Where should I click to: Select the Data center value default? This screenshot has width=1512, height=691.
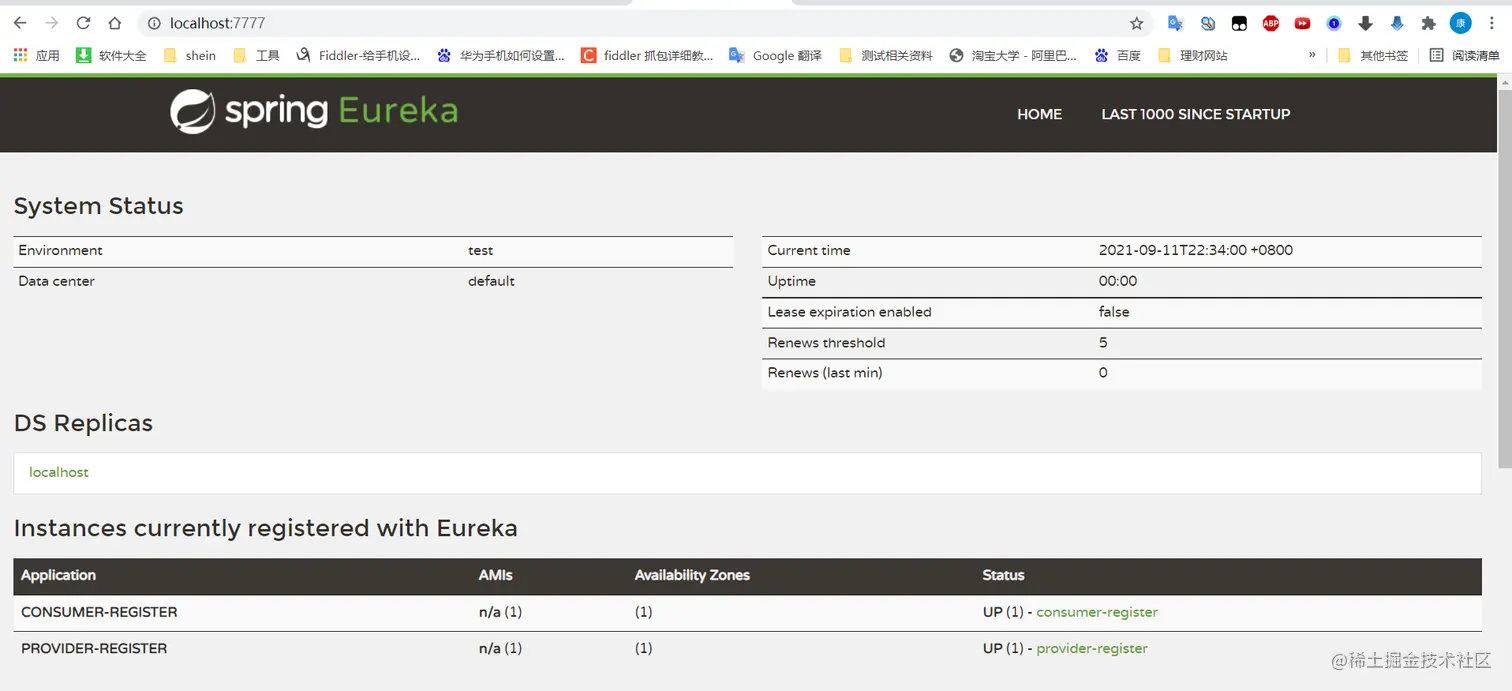click(491, 281)
